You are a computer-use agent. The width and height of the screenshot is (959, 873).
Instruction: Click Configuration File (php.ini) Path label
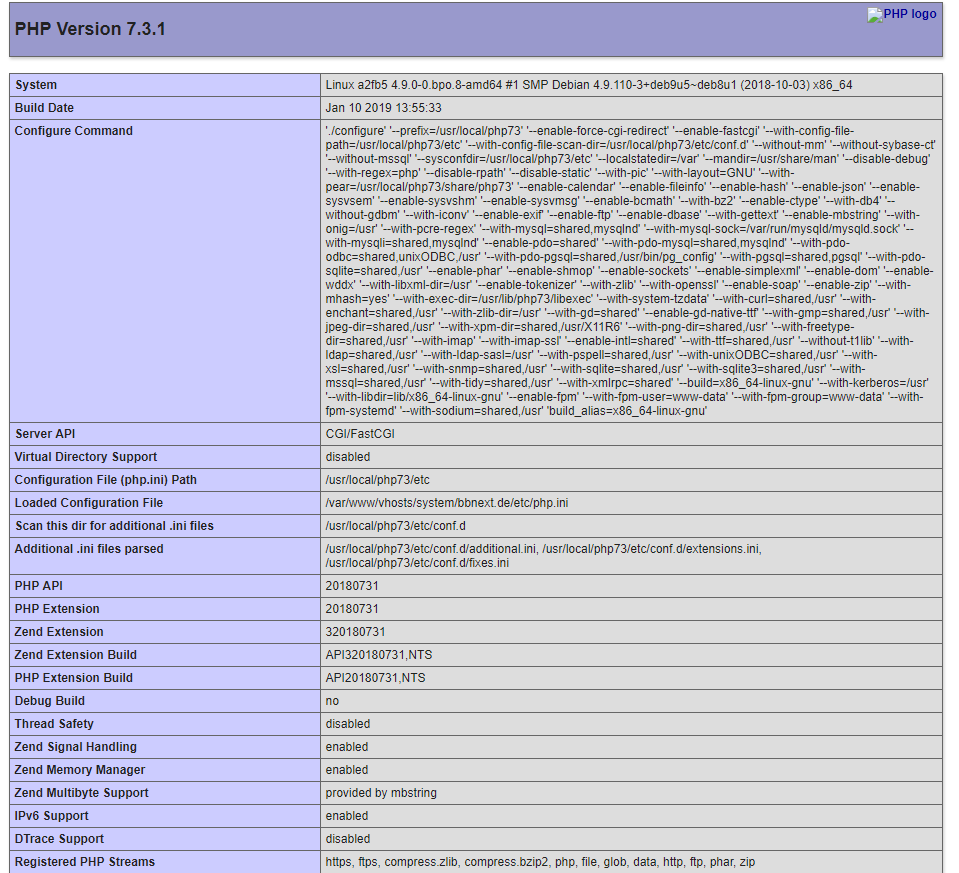tap(106, 480)
